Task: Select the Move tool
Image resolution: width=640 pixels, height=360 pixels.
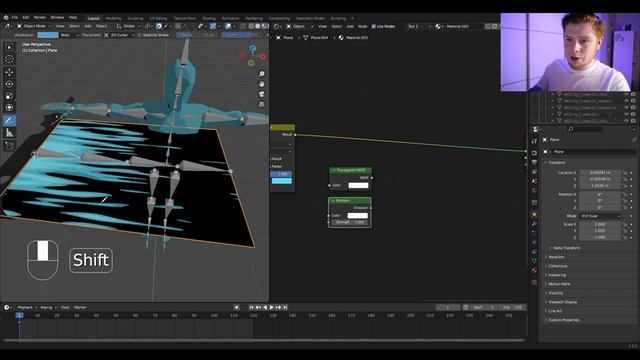Action: (x=9, y=72)
